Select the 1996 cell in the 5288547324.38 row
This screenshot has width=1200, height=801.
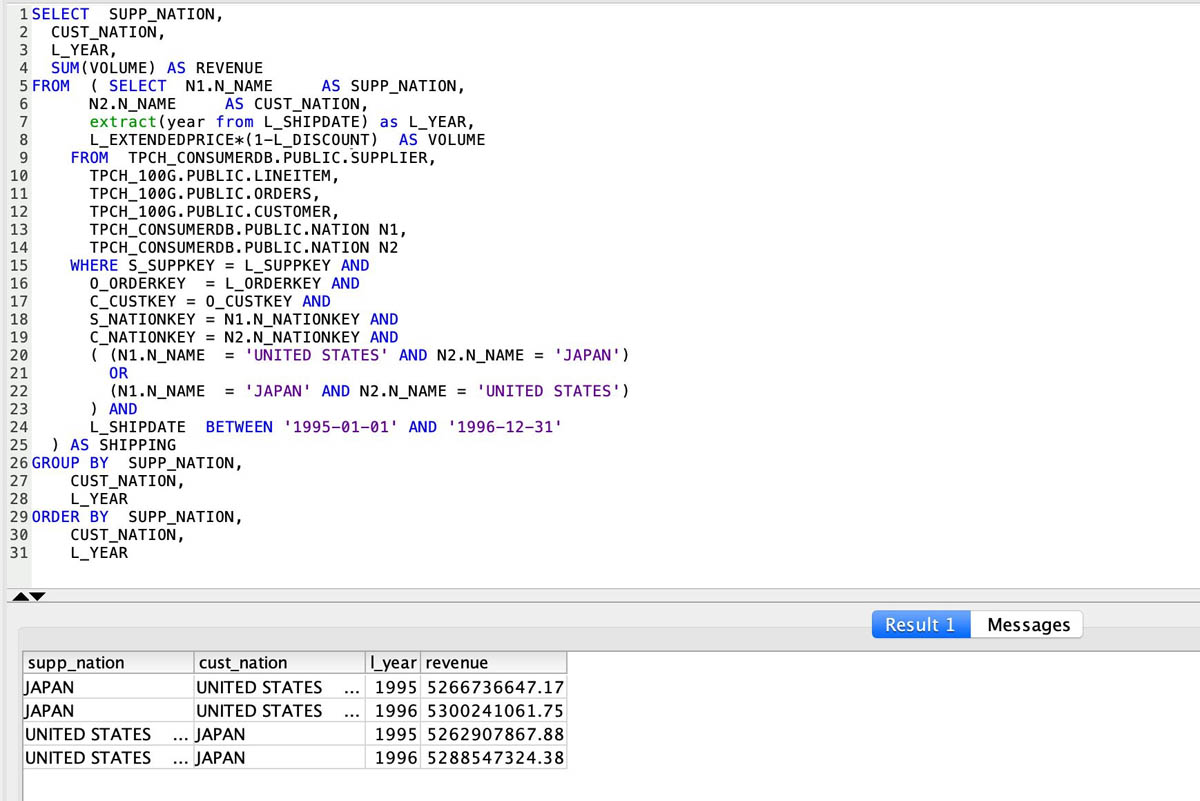pos(395,758)
